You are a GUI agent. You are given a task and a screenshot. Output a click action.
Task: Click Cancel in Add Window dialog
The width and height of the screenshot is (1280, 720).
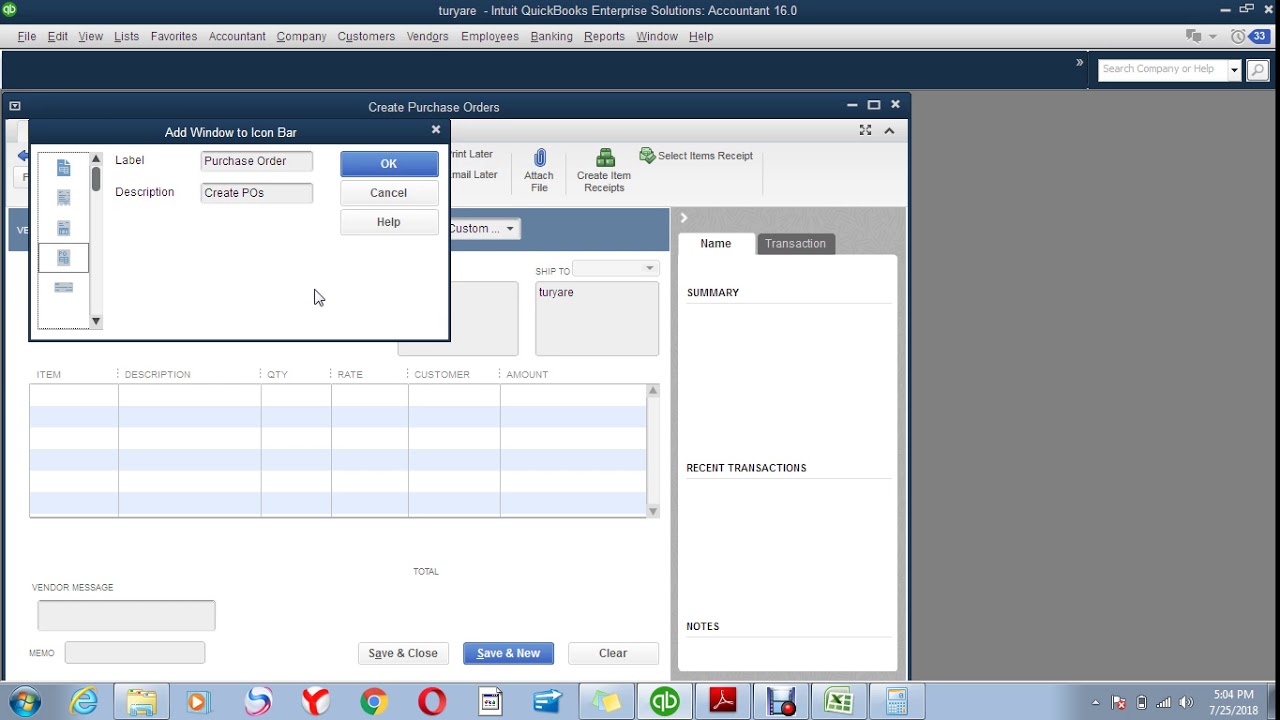point(389,193)
